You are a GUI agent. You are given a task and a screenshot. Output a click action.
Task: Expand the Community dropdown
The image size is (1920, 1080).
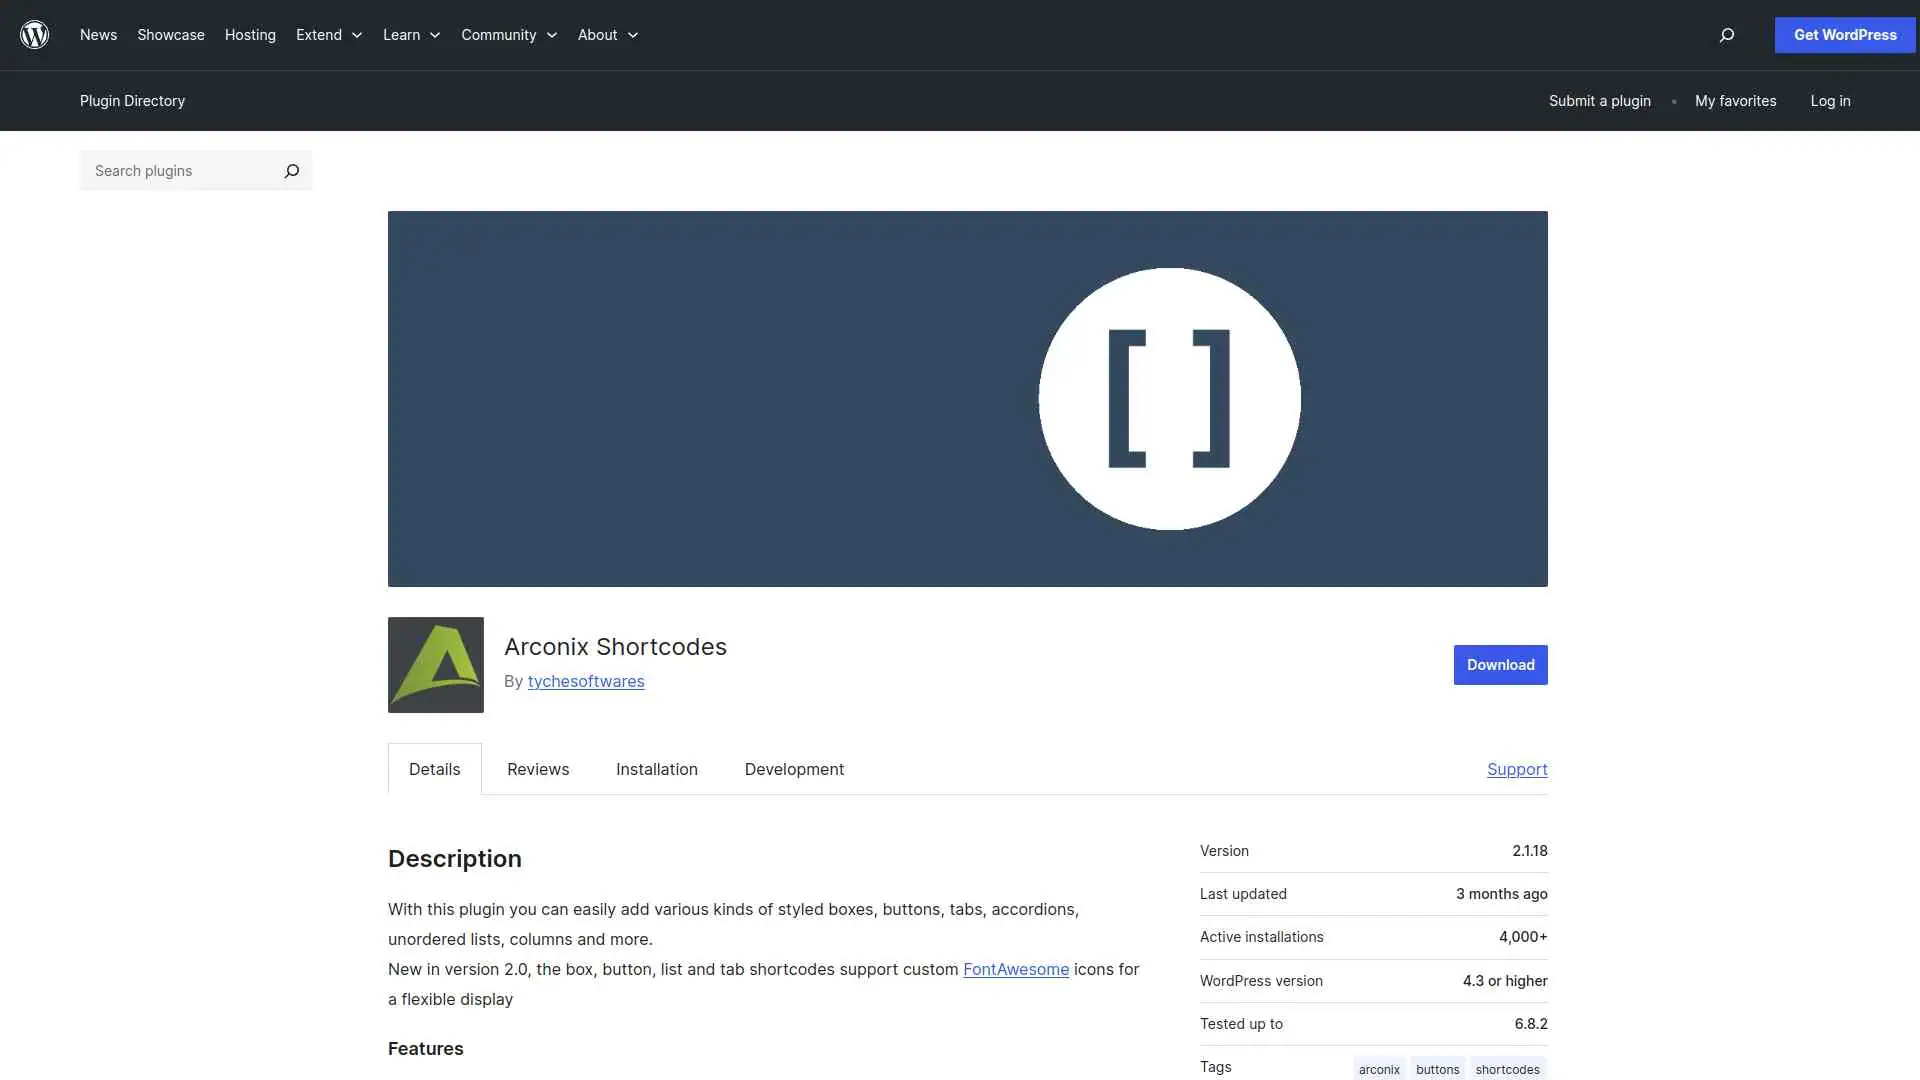(508, 35)
